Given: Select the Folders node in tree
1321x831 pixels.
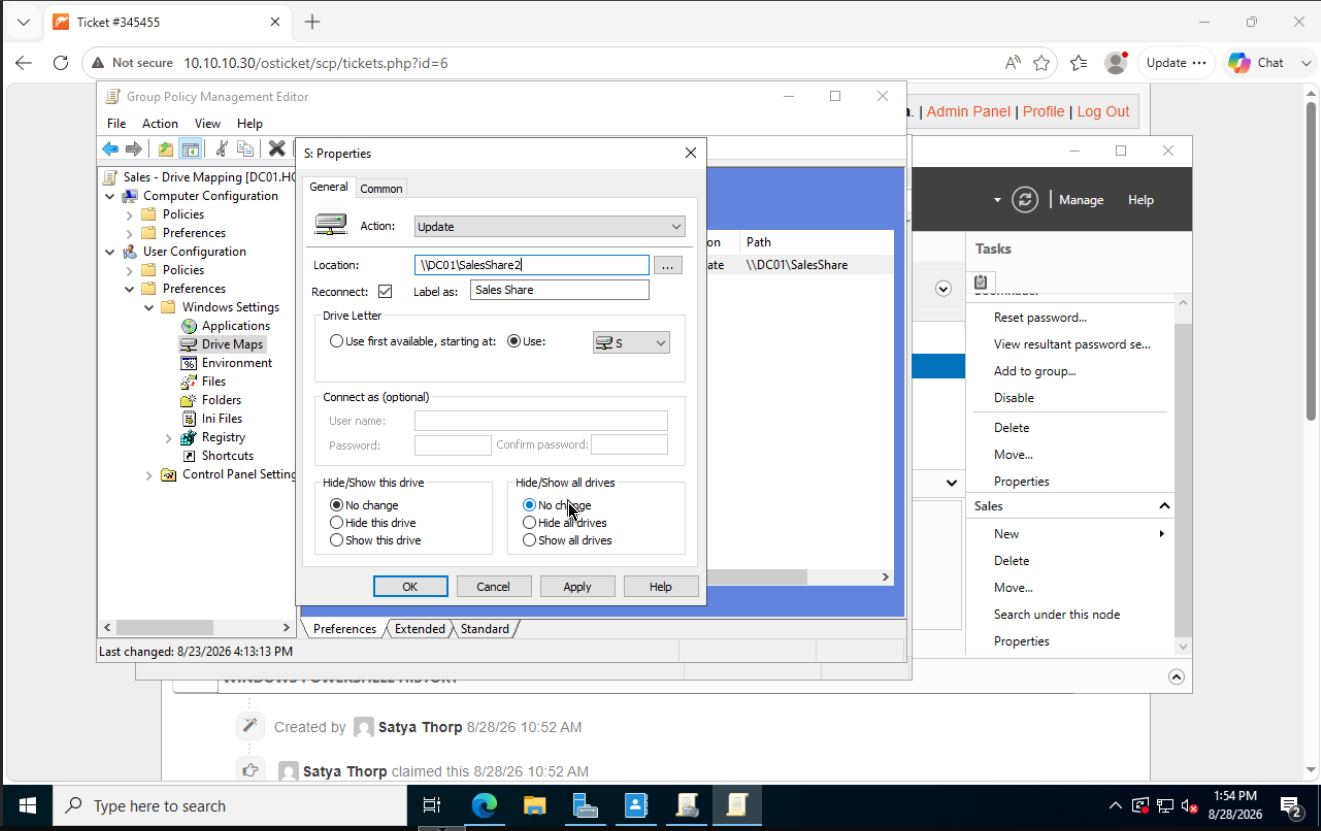Looking at the screenshot, I should (221, 400).
